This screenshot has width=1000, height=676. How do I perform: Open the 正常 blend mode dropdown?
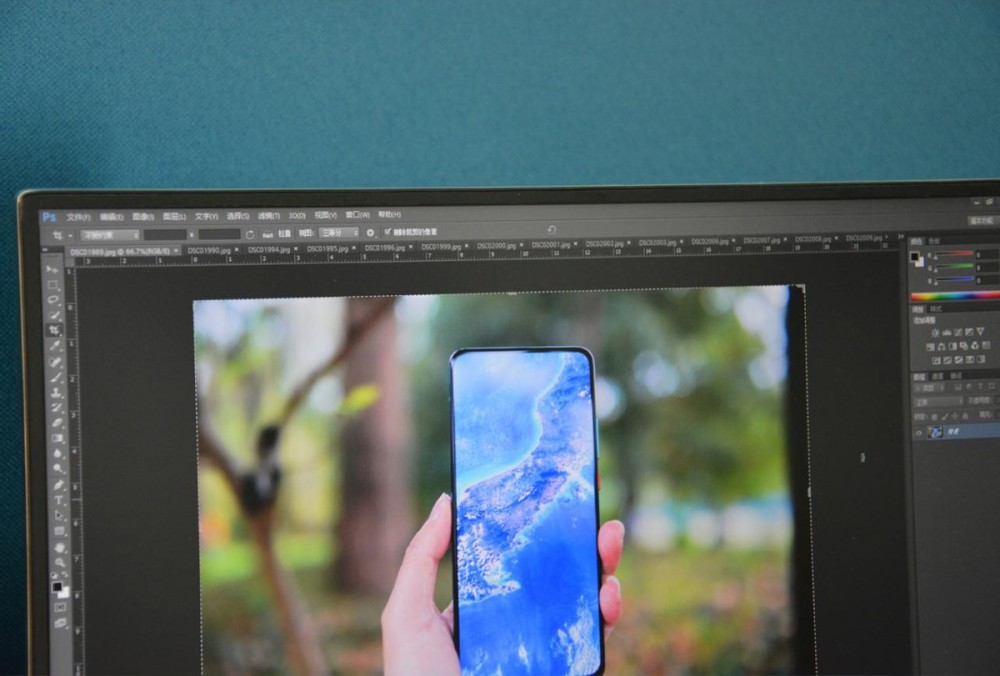click(938, 402)
